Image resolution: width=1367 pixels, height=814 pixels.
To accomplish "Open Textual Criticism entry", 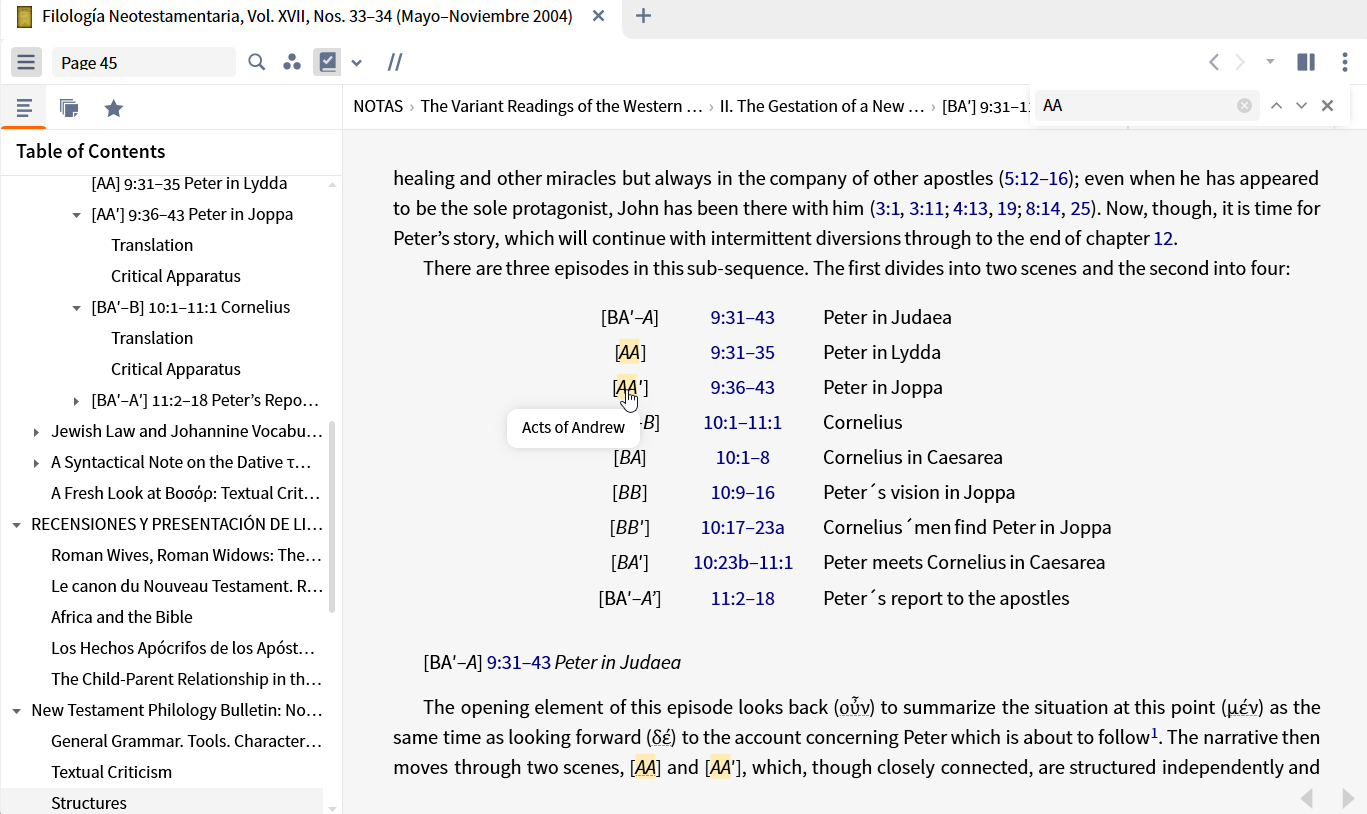I will coord(112,772).
